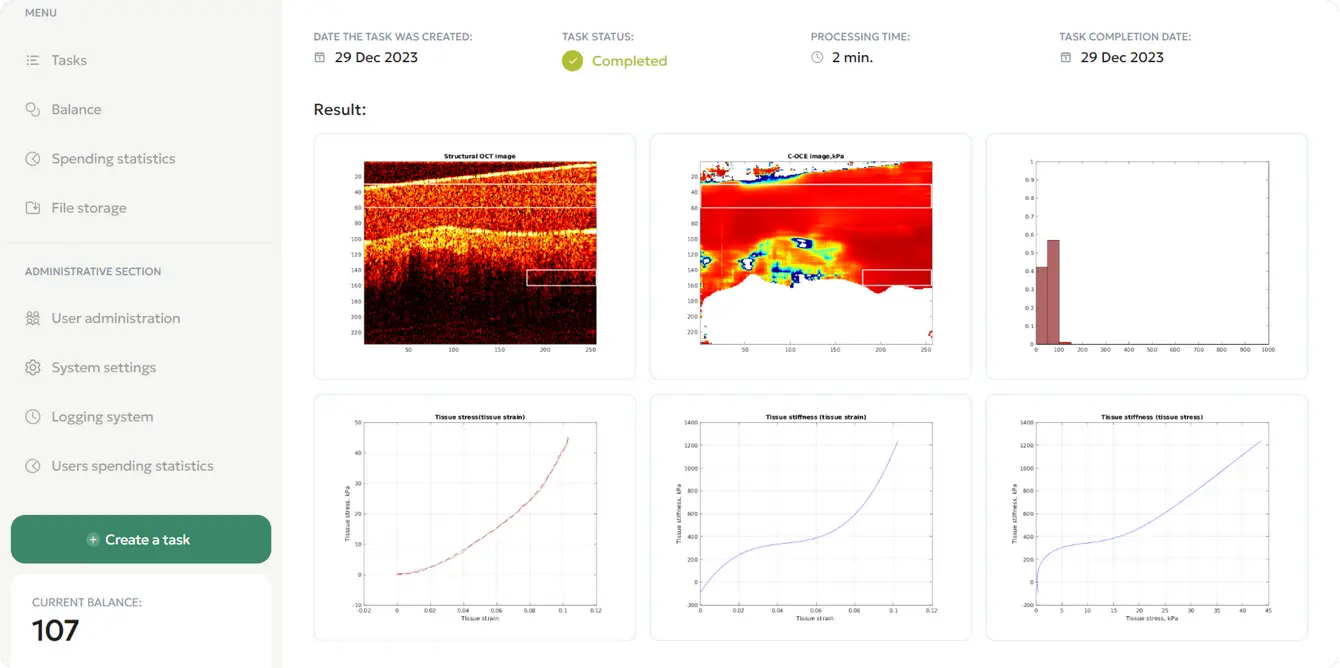Click the System settings gear icon
The image size is (1340, 668).
click(x=33, y=368)
